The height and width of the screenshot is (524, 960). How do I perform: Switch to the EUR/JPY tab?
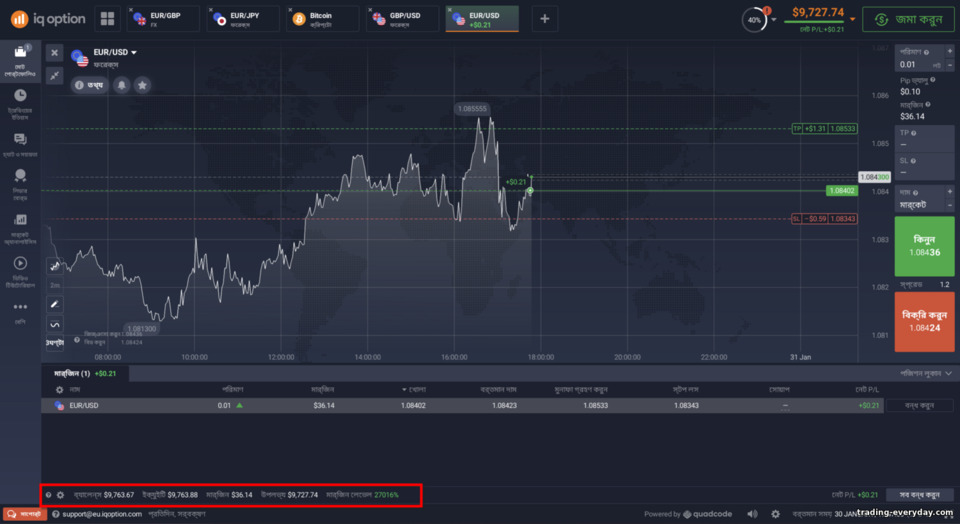[242, 19]
